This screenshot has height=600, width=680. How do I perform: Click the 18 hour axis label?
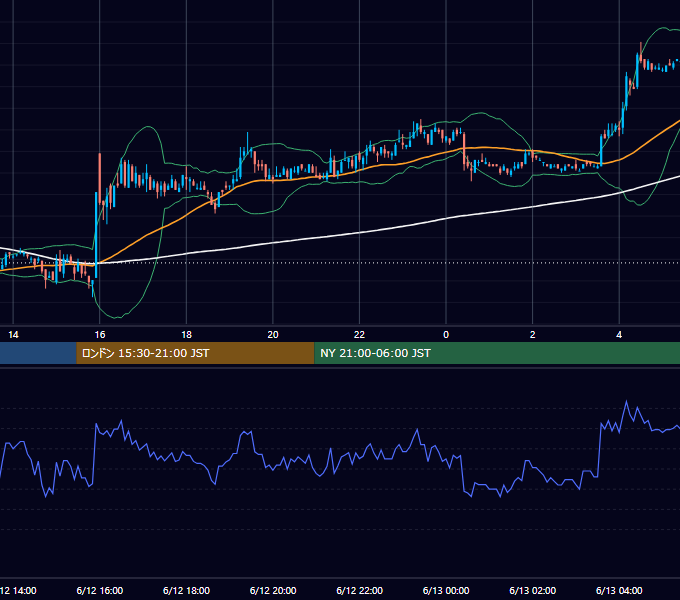point(186,335)
